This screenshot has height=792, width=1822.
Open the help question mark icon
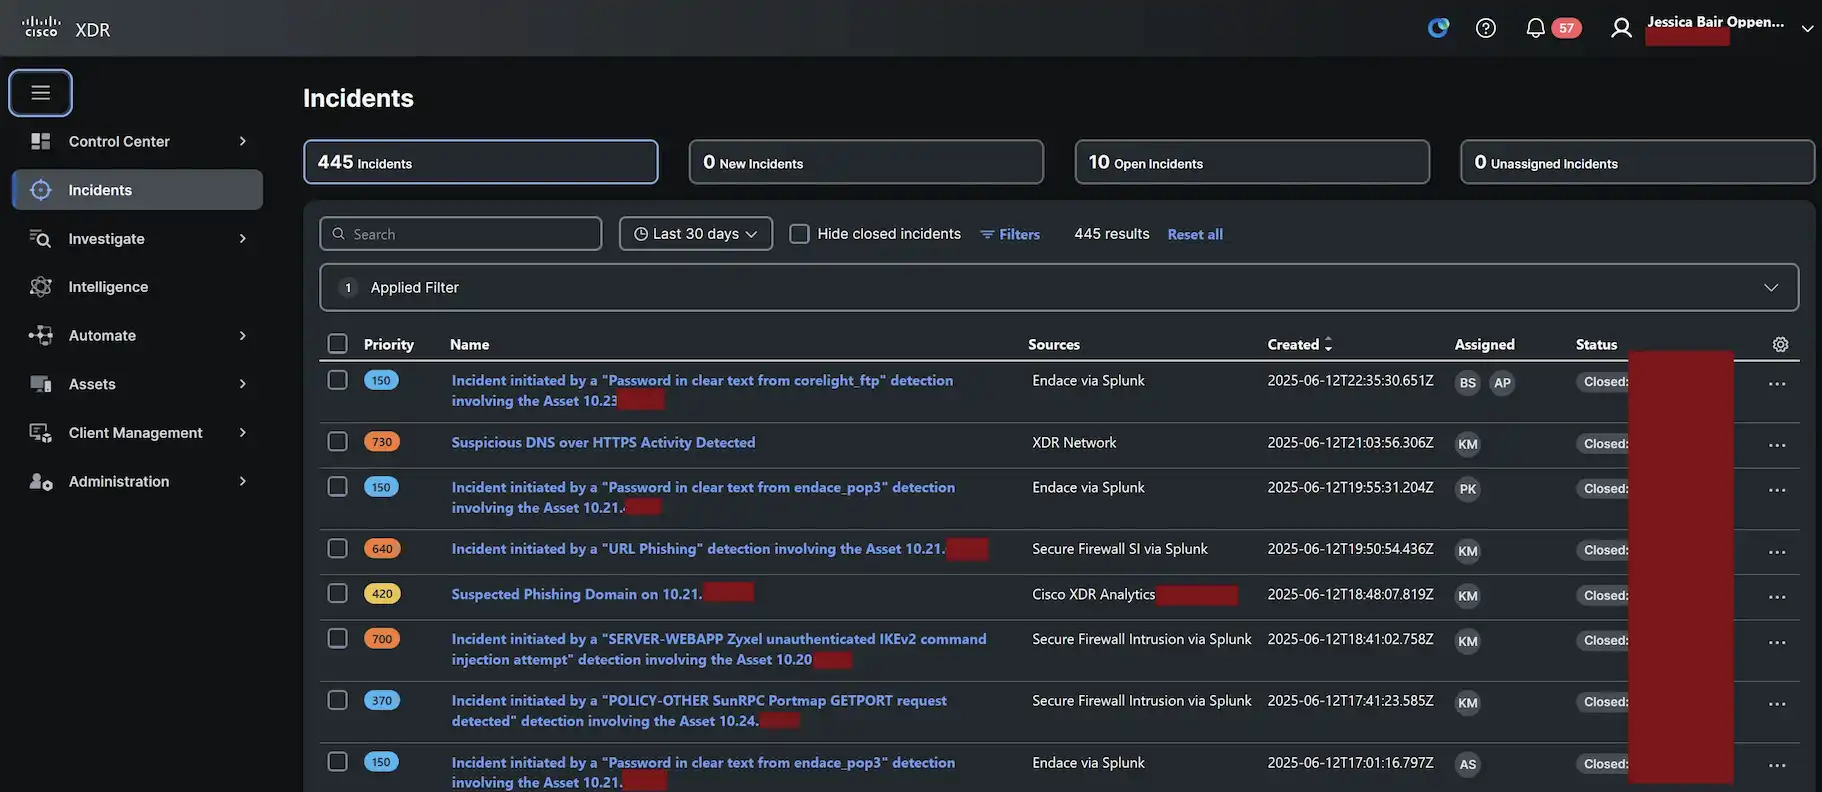tap(1486, 28)
